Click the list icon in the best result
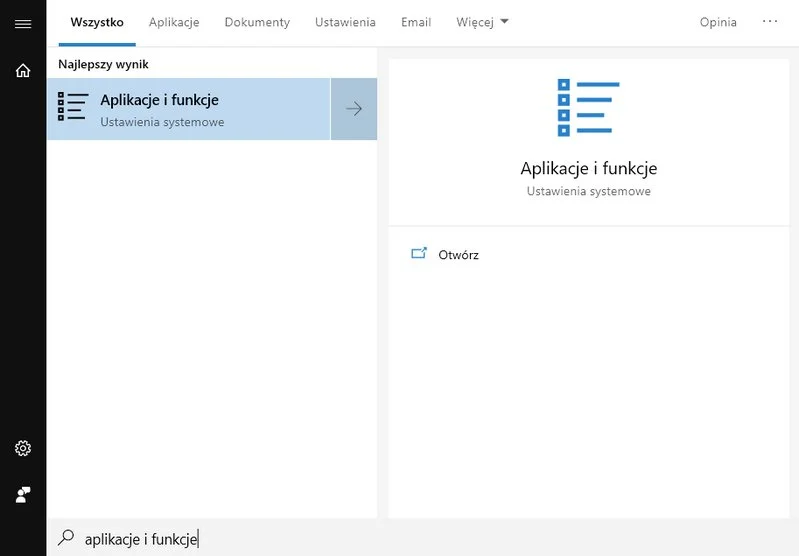Image resolution: width=799 pixels, height=556 pixels. point(73,108)
